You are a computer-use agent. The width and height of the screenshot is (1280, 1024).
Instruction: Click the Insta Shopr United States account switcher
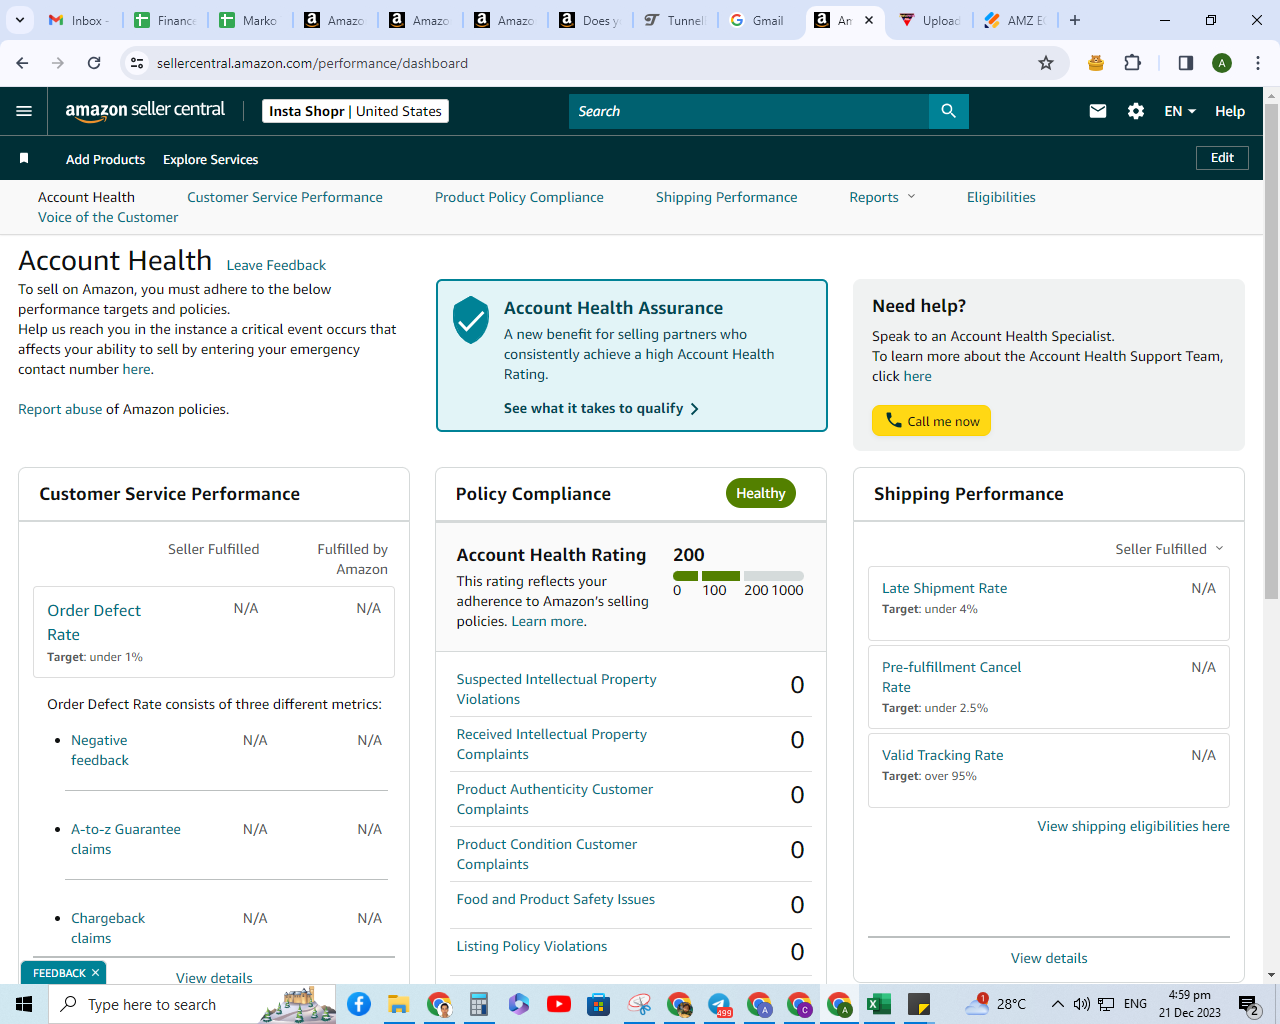pyautogui.click(x=355, y=111)
